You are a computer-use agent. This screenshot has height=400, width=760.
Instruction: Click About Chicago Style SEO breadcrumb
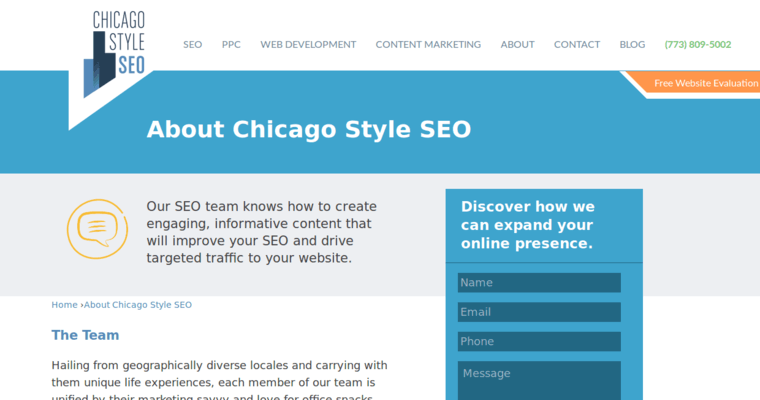click(x=138, y=305)
